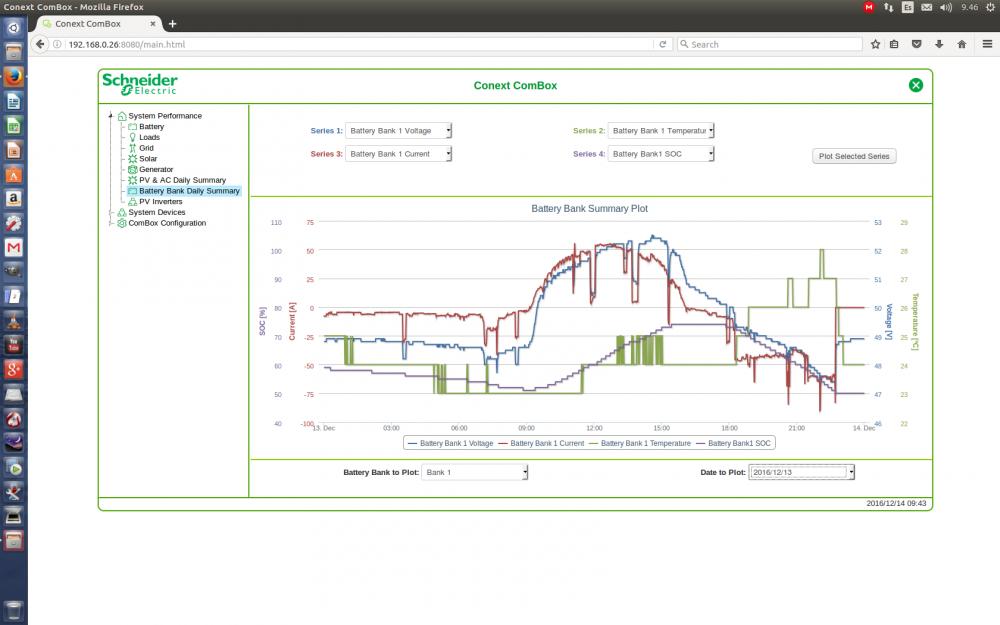This screenshot has height=625, width=1000.
Task: Open the Date to Plot dropdown
Action: [801, 473]
